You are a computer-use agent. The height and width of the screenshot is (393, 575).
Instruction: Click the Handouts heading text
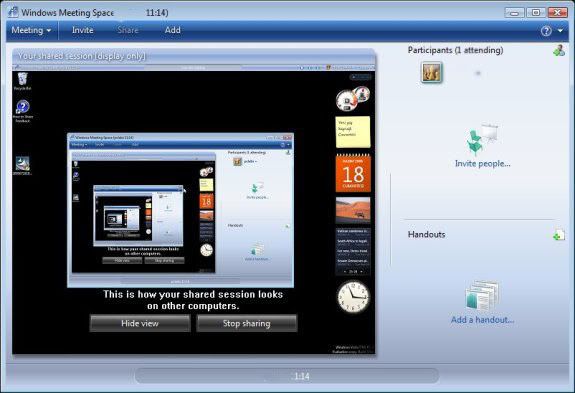click(x=426, y=235)
